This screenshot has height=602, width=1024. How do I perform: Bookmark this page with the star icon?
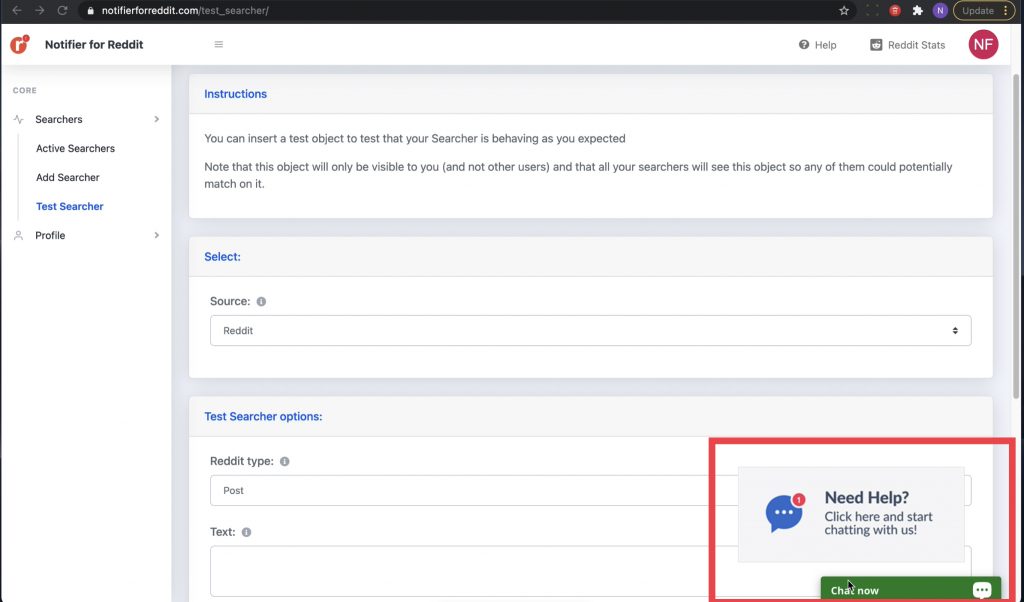pos(844,10)
